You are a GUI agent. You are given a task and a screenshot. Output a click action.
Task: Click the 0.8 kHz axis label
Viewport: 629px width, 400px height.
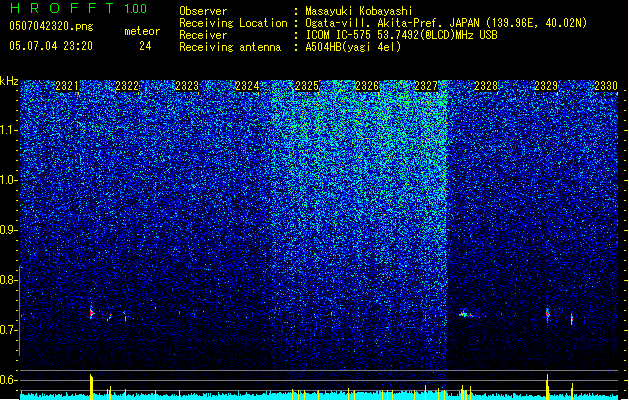[9, 280]
